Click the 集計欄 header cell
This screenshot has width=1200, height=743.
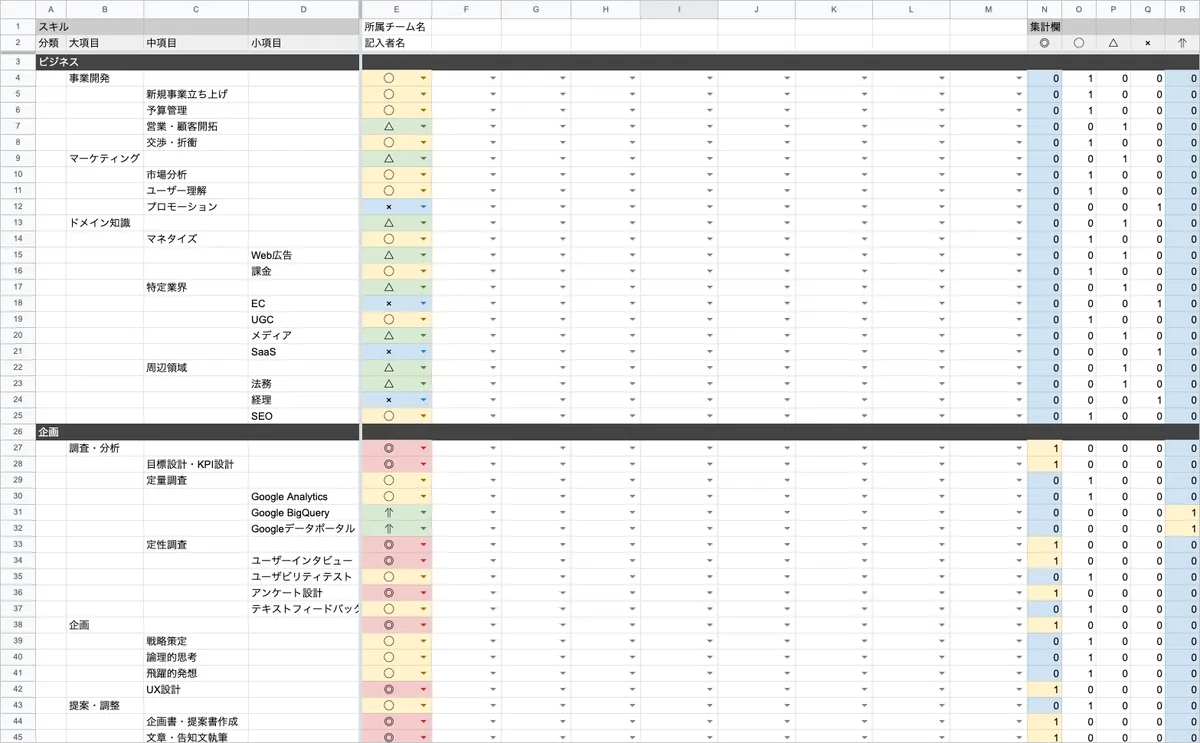click(x=1044, y=27)
